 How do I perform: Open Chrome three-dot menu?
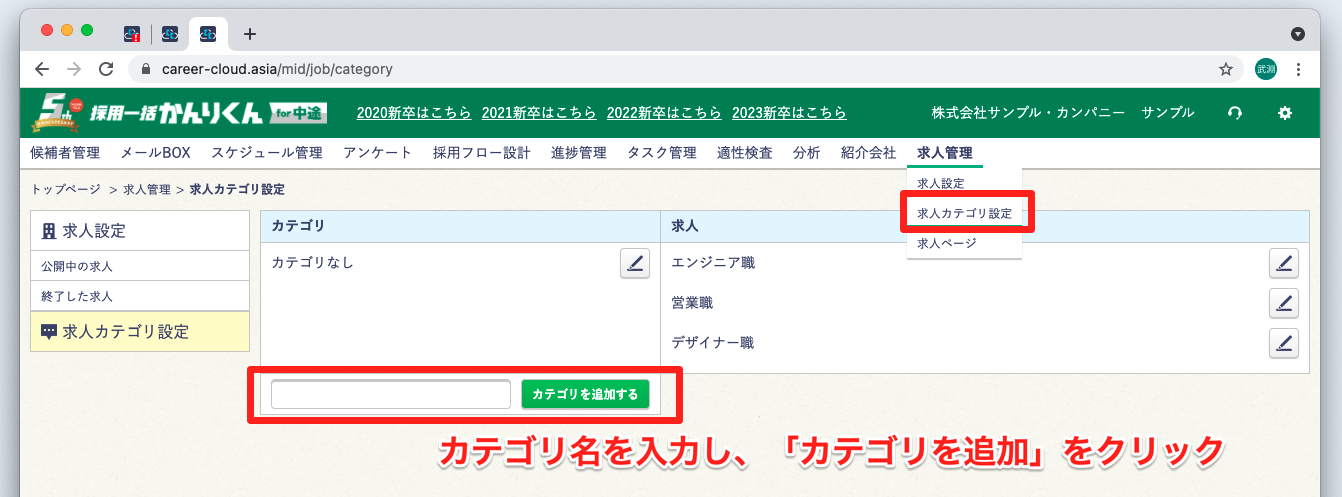(1298, 70)
